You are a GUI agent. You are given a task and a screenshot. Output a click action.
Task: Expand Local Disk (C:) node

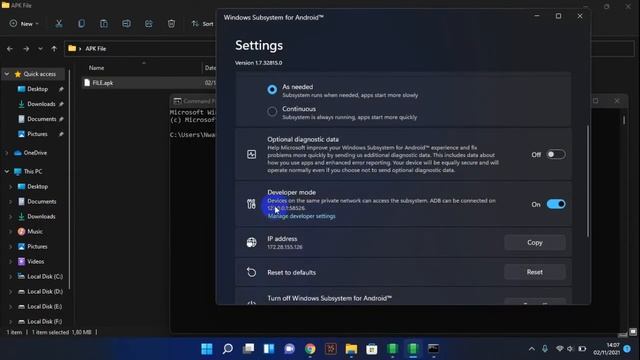[x=11, y=277]
